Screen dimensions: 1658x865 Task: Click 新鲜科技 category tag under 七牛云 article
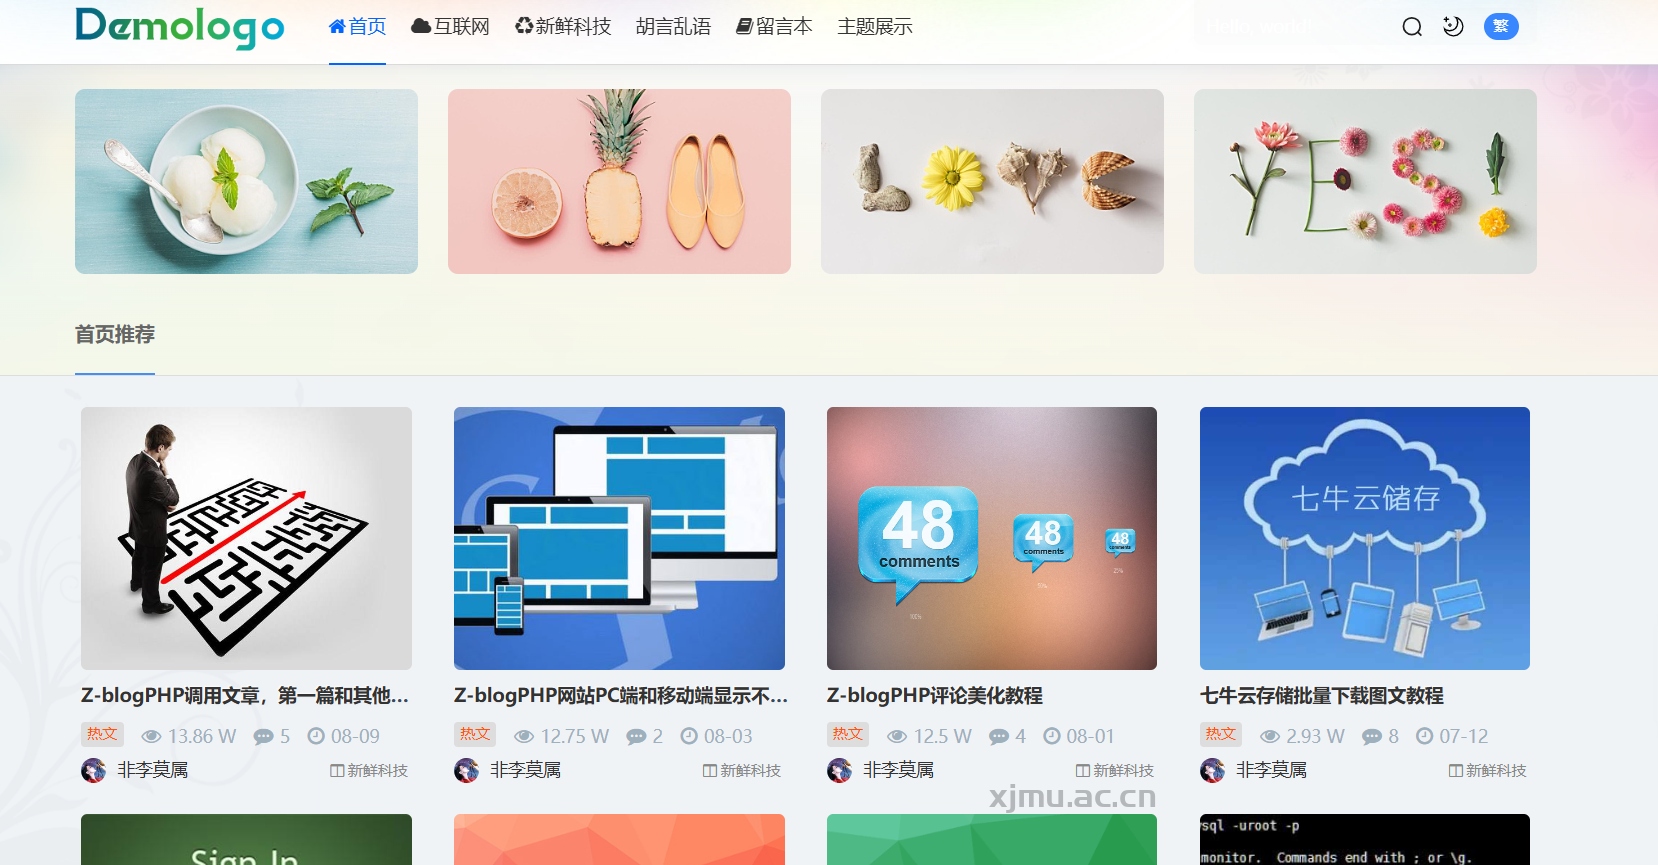[1488, 771]
